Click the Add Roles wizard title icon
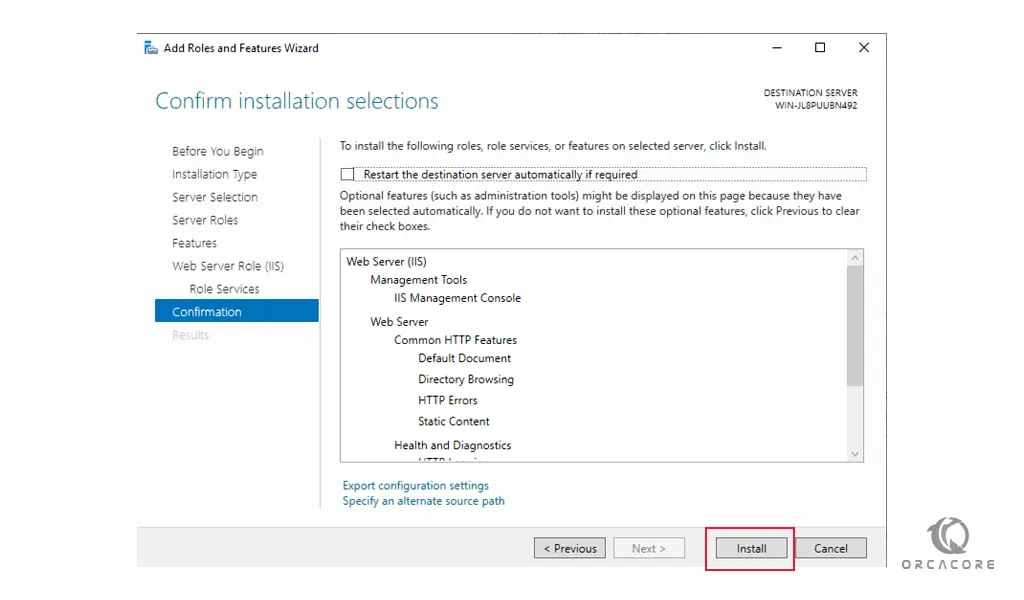 (x=150, y=48)
